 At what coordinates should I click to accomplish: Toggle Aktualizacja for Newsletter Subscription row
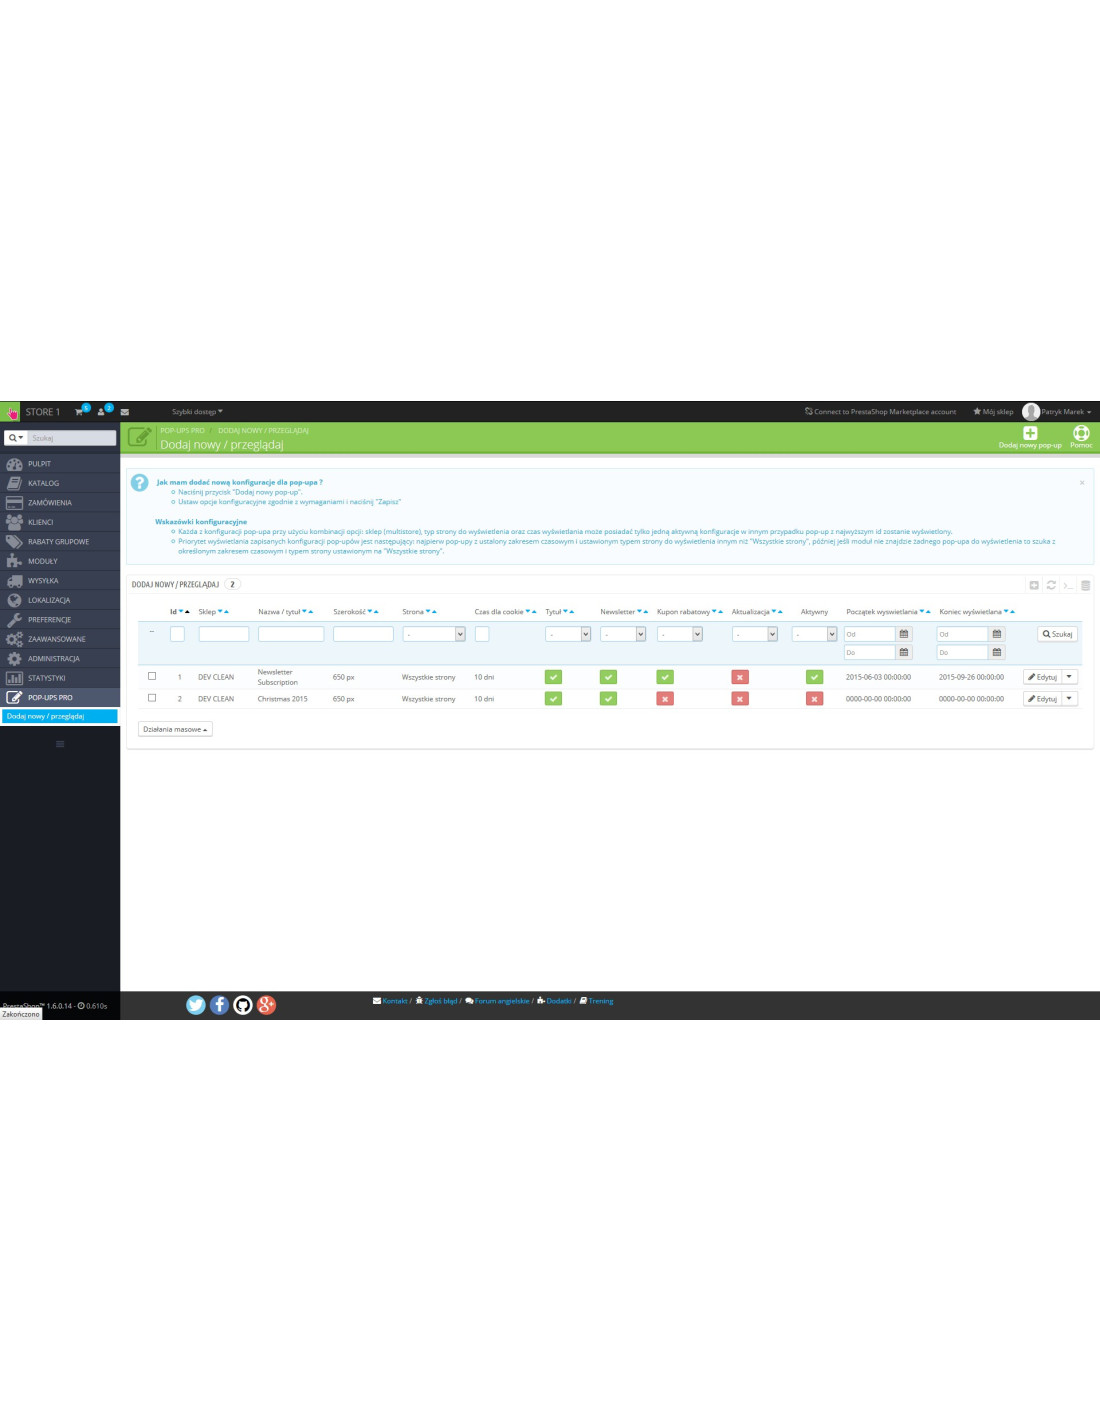[x=740, y=677]
